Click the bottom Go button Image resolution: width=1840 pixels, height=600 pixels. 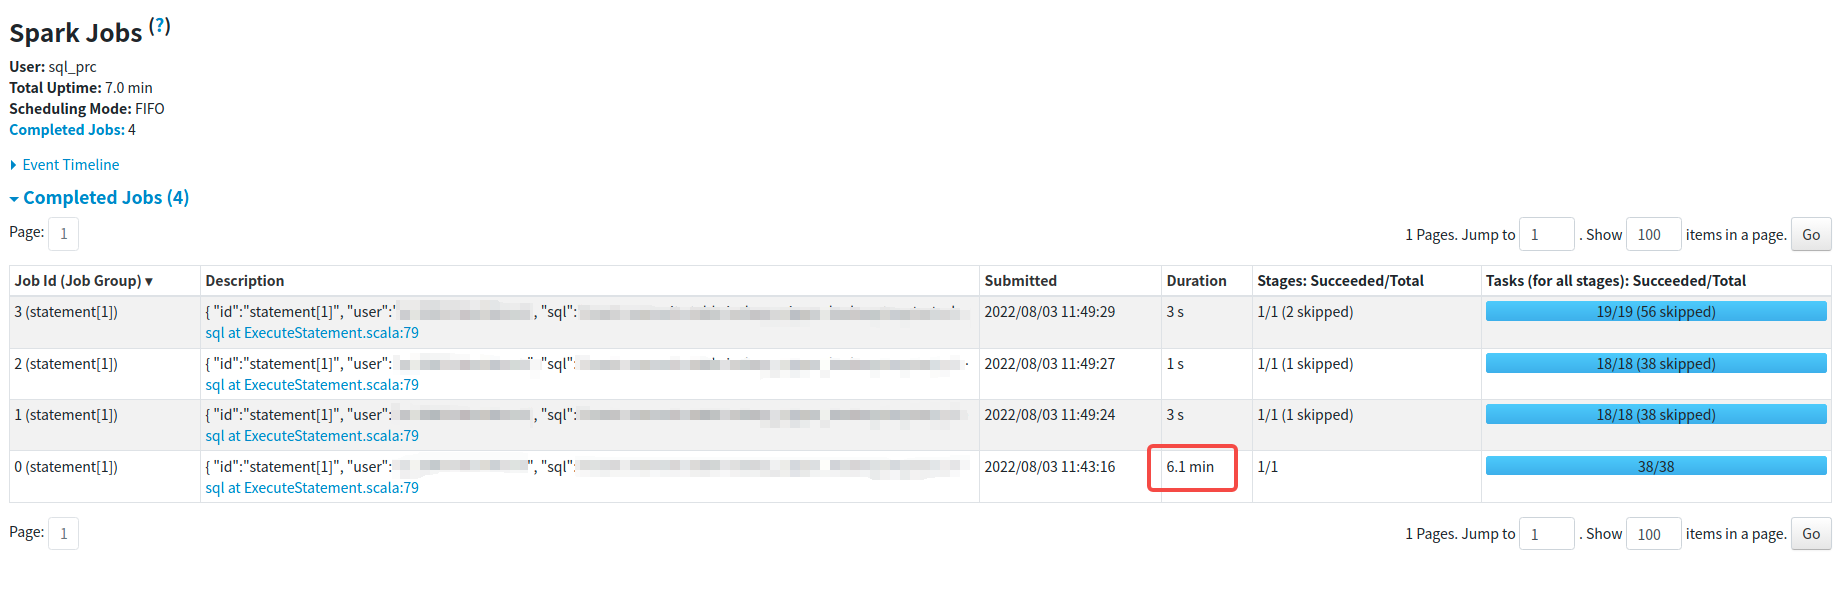(x=1811, y=533)
